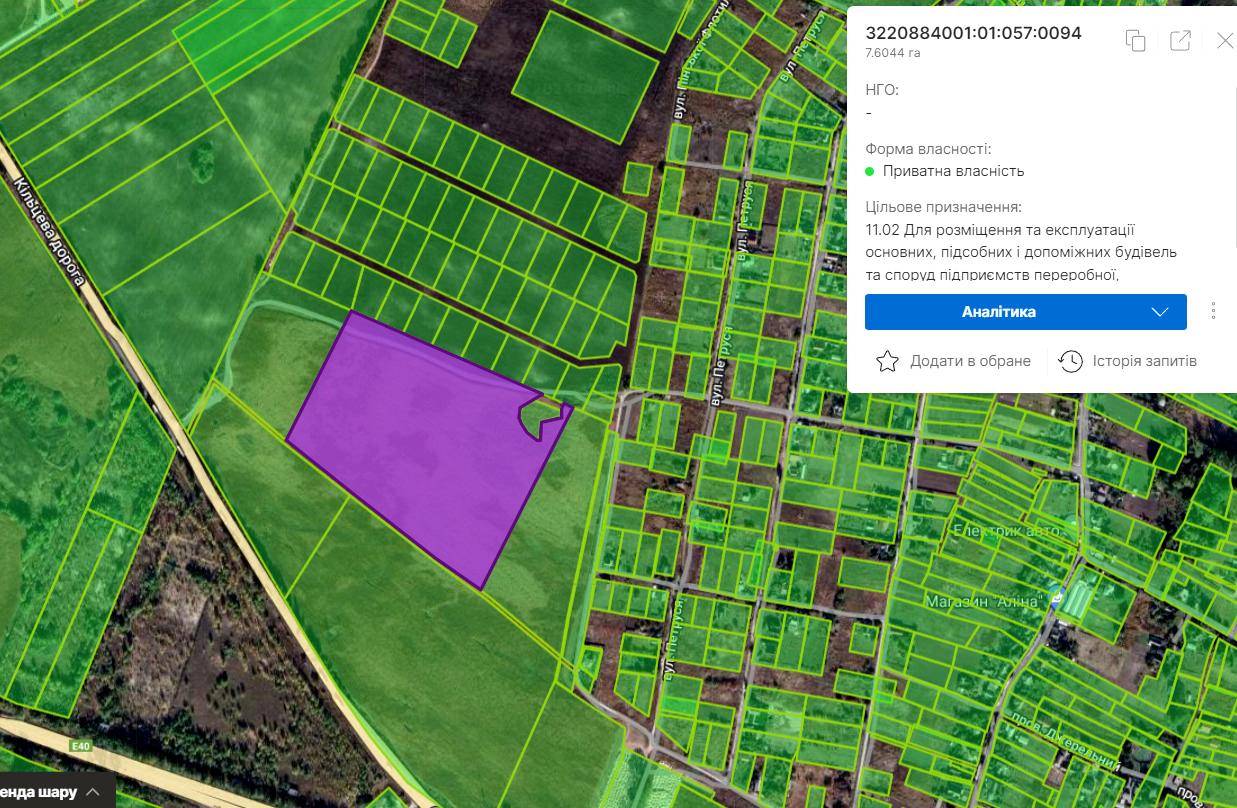This screenshot has width=1237, height=808.
Task: Copy the cadastral number with the copy icon
Action: click(1135, 40)
